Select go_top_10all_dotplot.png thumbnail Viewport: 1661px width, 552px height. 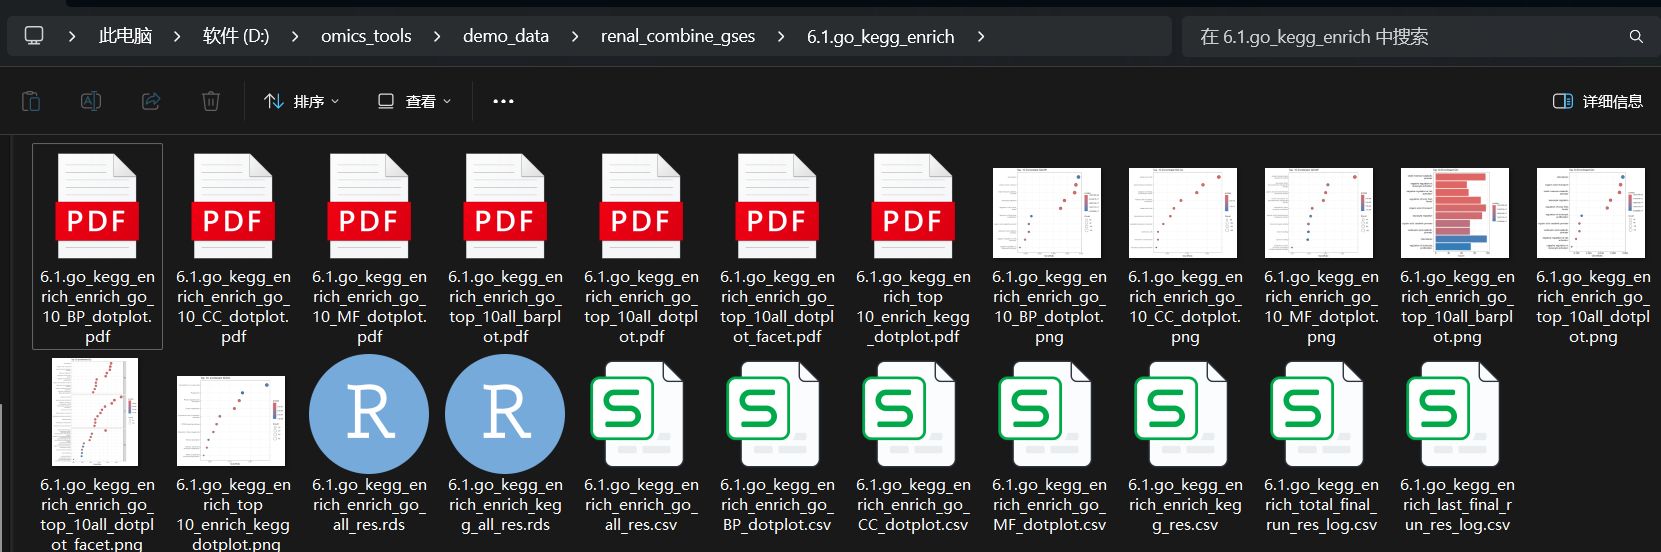[1591, 212]
